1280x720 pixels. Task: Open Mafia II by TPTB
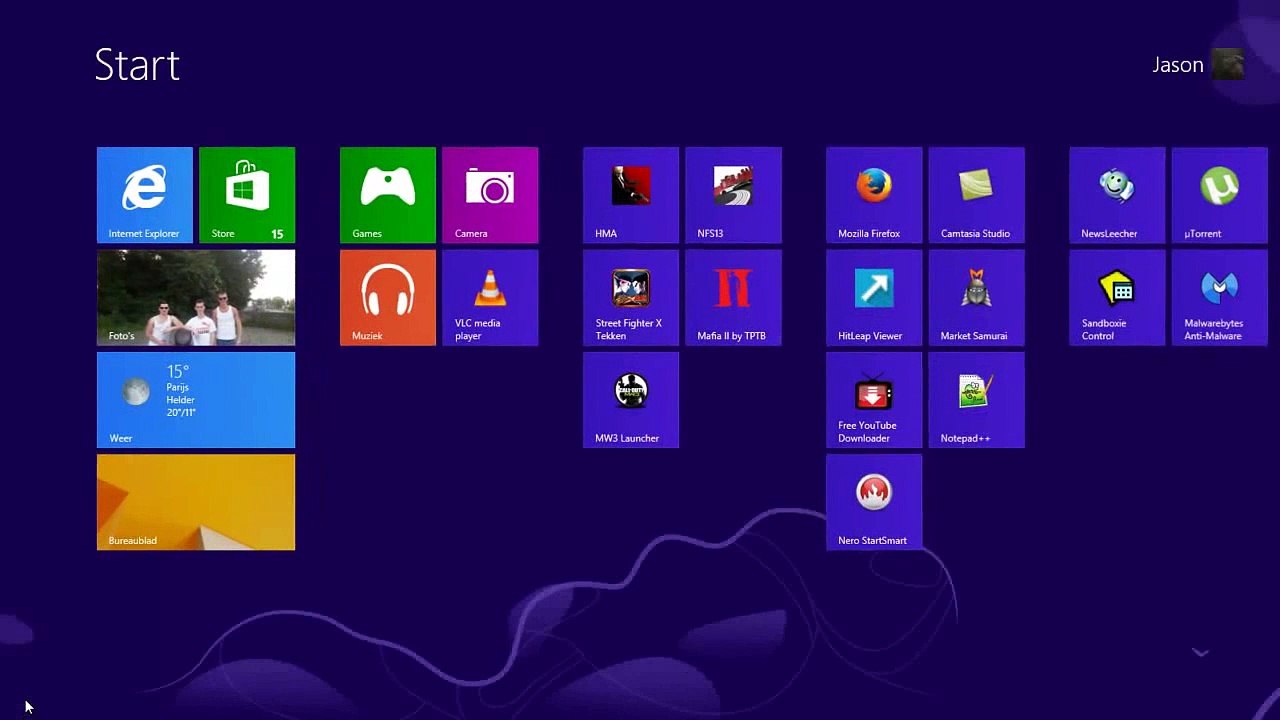point(733,297)
